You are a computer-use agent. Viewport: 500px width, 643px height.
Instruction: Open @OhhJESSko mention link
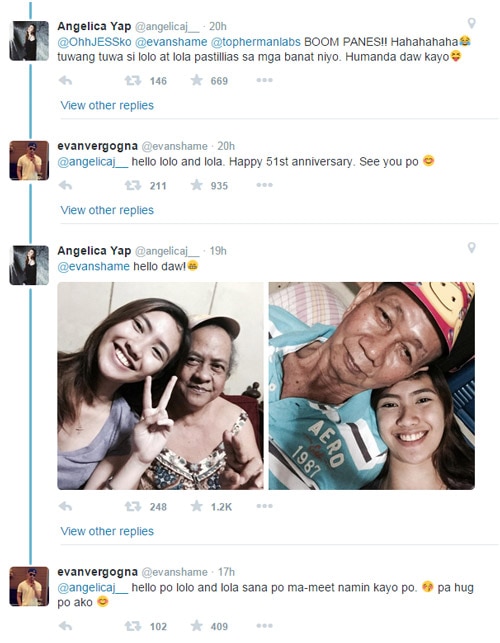[x=94, y=42]
